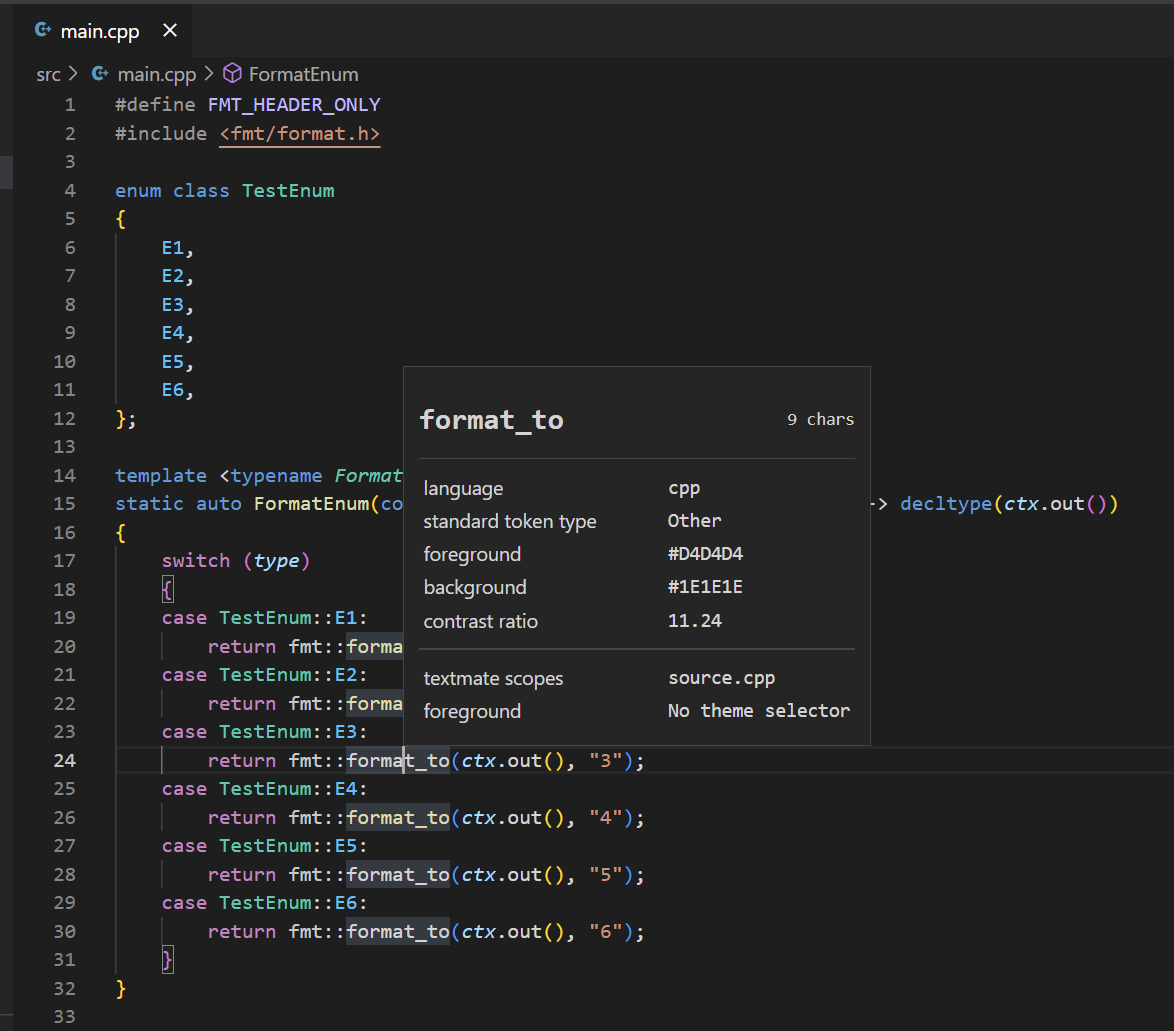Click case TestEnum::E4 label
The image size is (1174, 1031).
pos(264,788)
